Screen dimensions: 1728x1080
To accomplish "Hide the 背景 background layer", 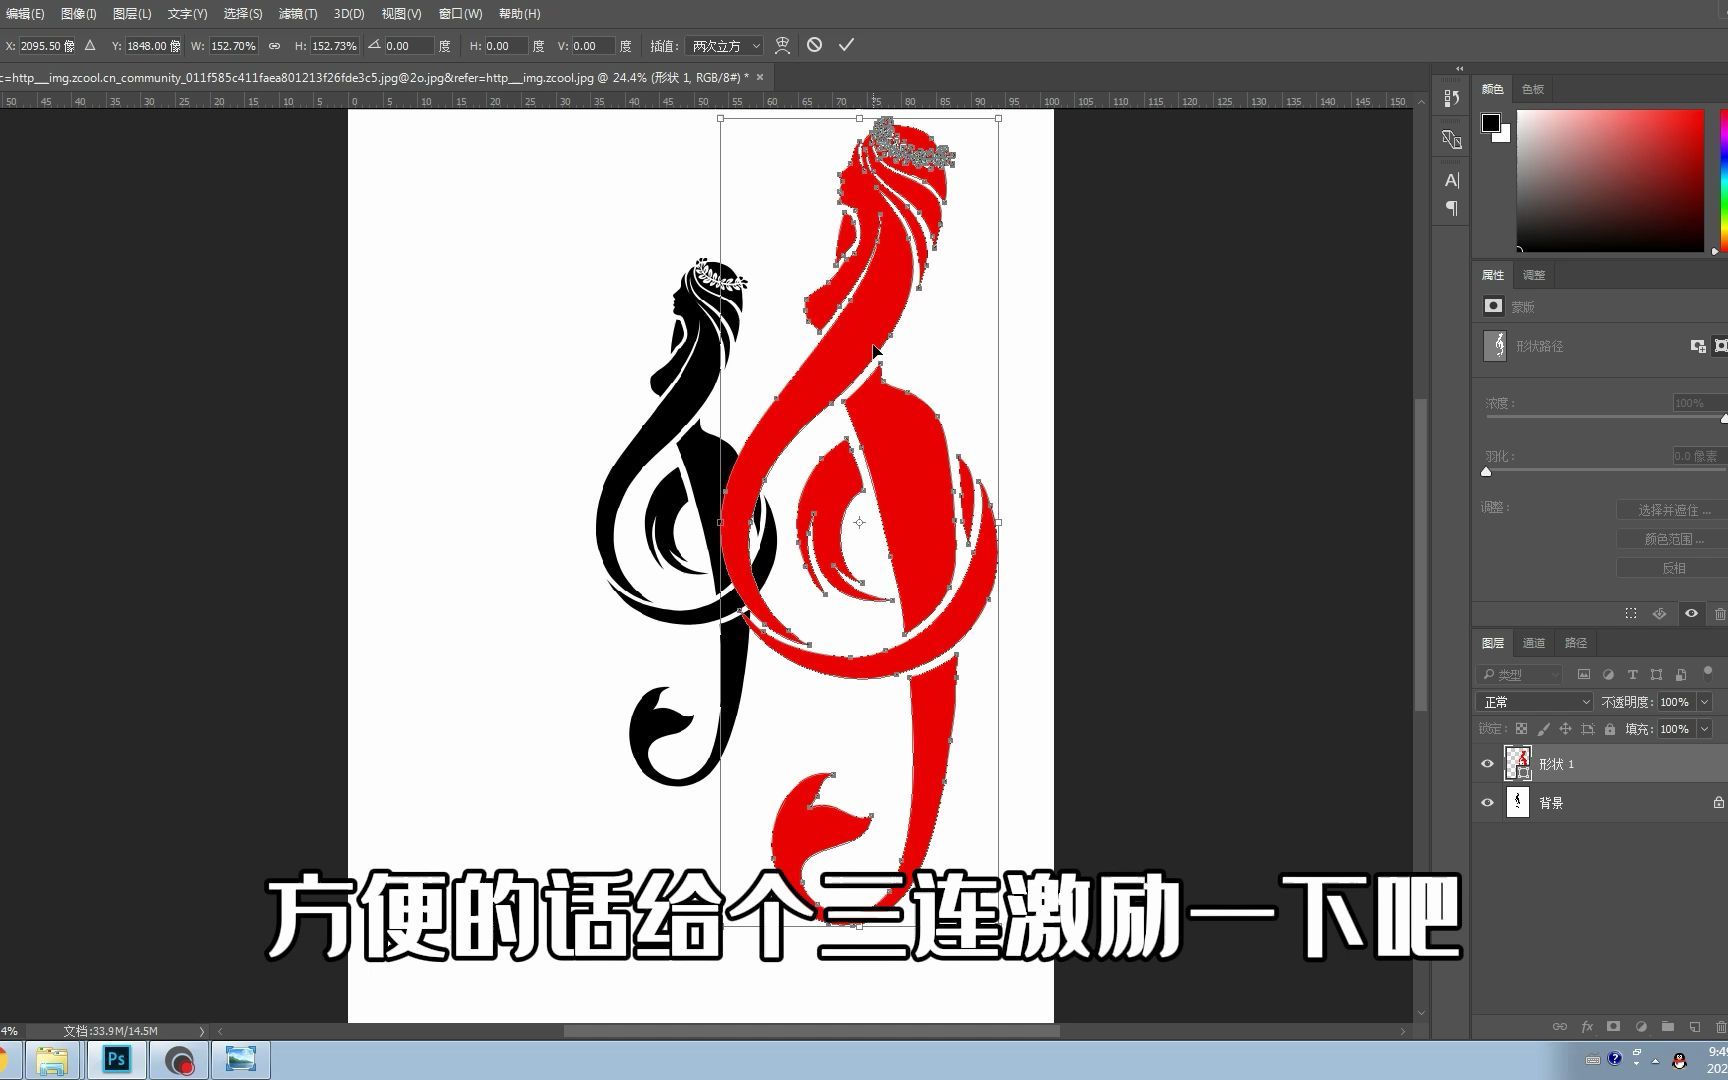I will click(1488, 801).
